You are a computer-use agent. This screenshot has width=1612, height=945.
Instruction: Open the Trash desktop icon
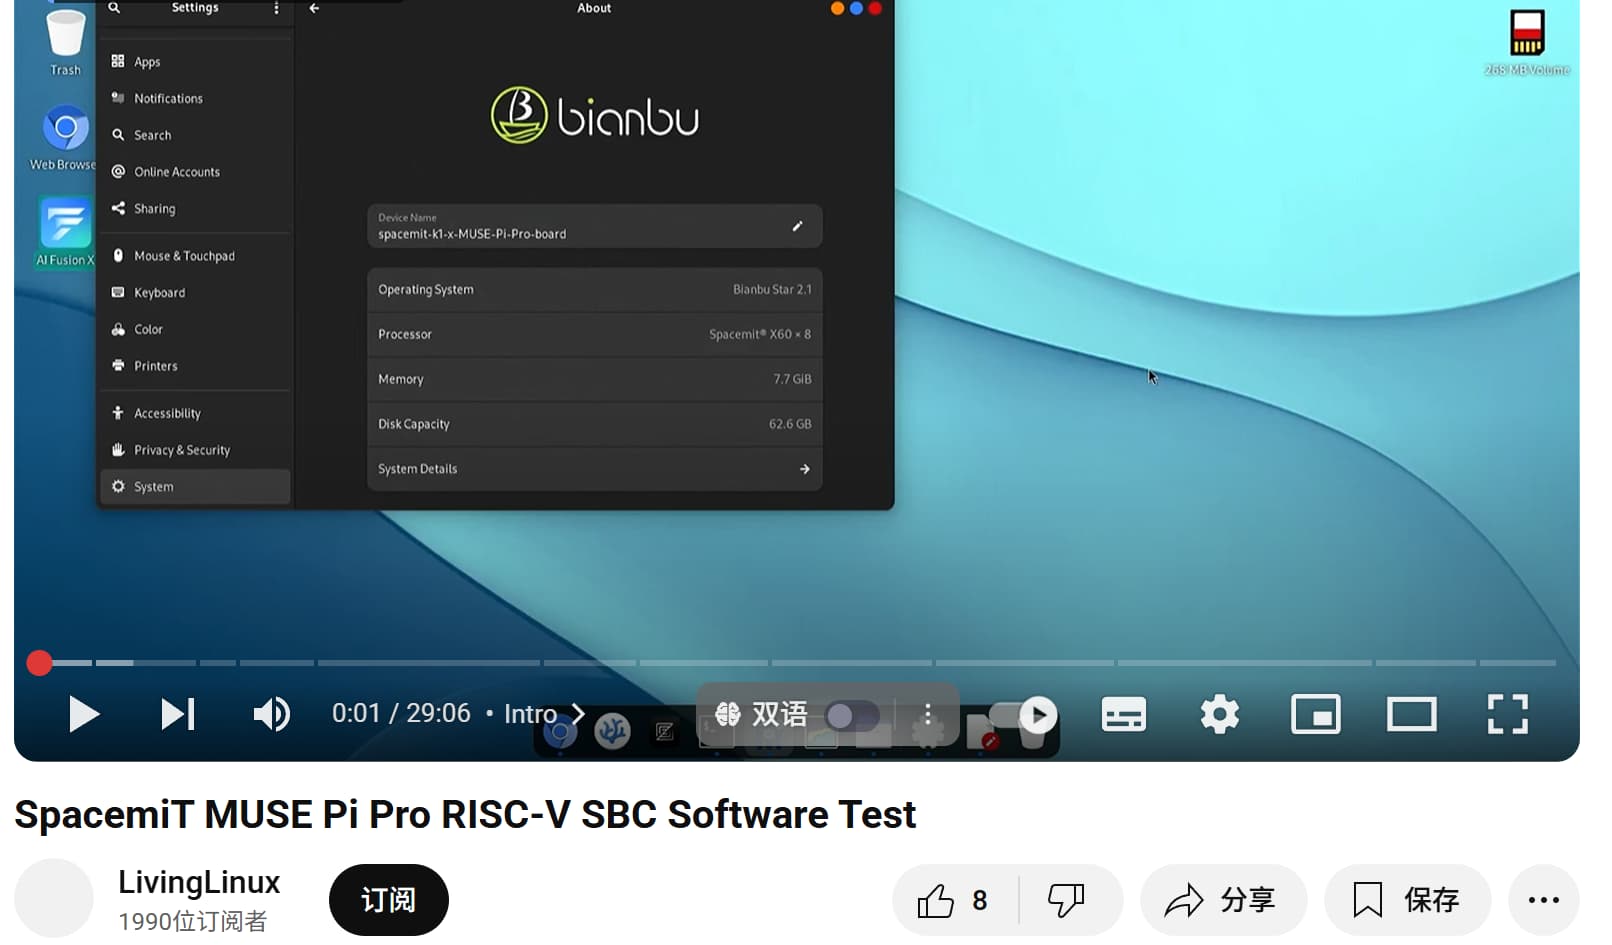point(65,42)
